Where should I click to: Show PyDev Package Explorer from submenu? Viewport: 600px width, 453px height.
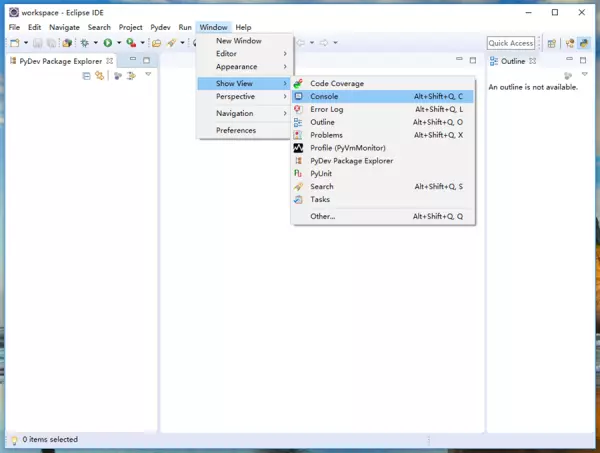tap(383, 161)
